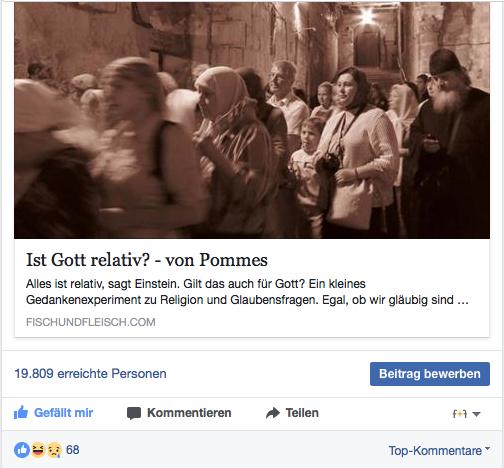Click the page identity icon beside Teilen
Viewport: 504px width, 468px height.
460,414
